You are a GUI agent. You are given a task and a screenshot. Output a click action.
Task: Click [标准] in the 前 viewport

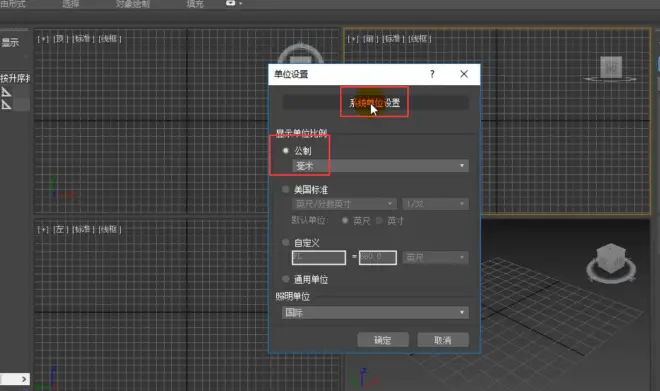pos(393,39)
